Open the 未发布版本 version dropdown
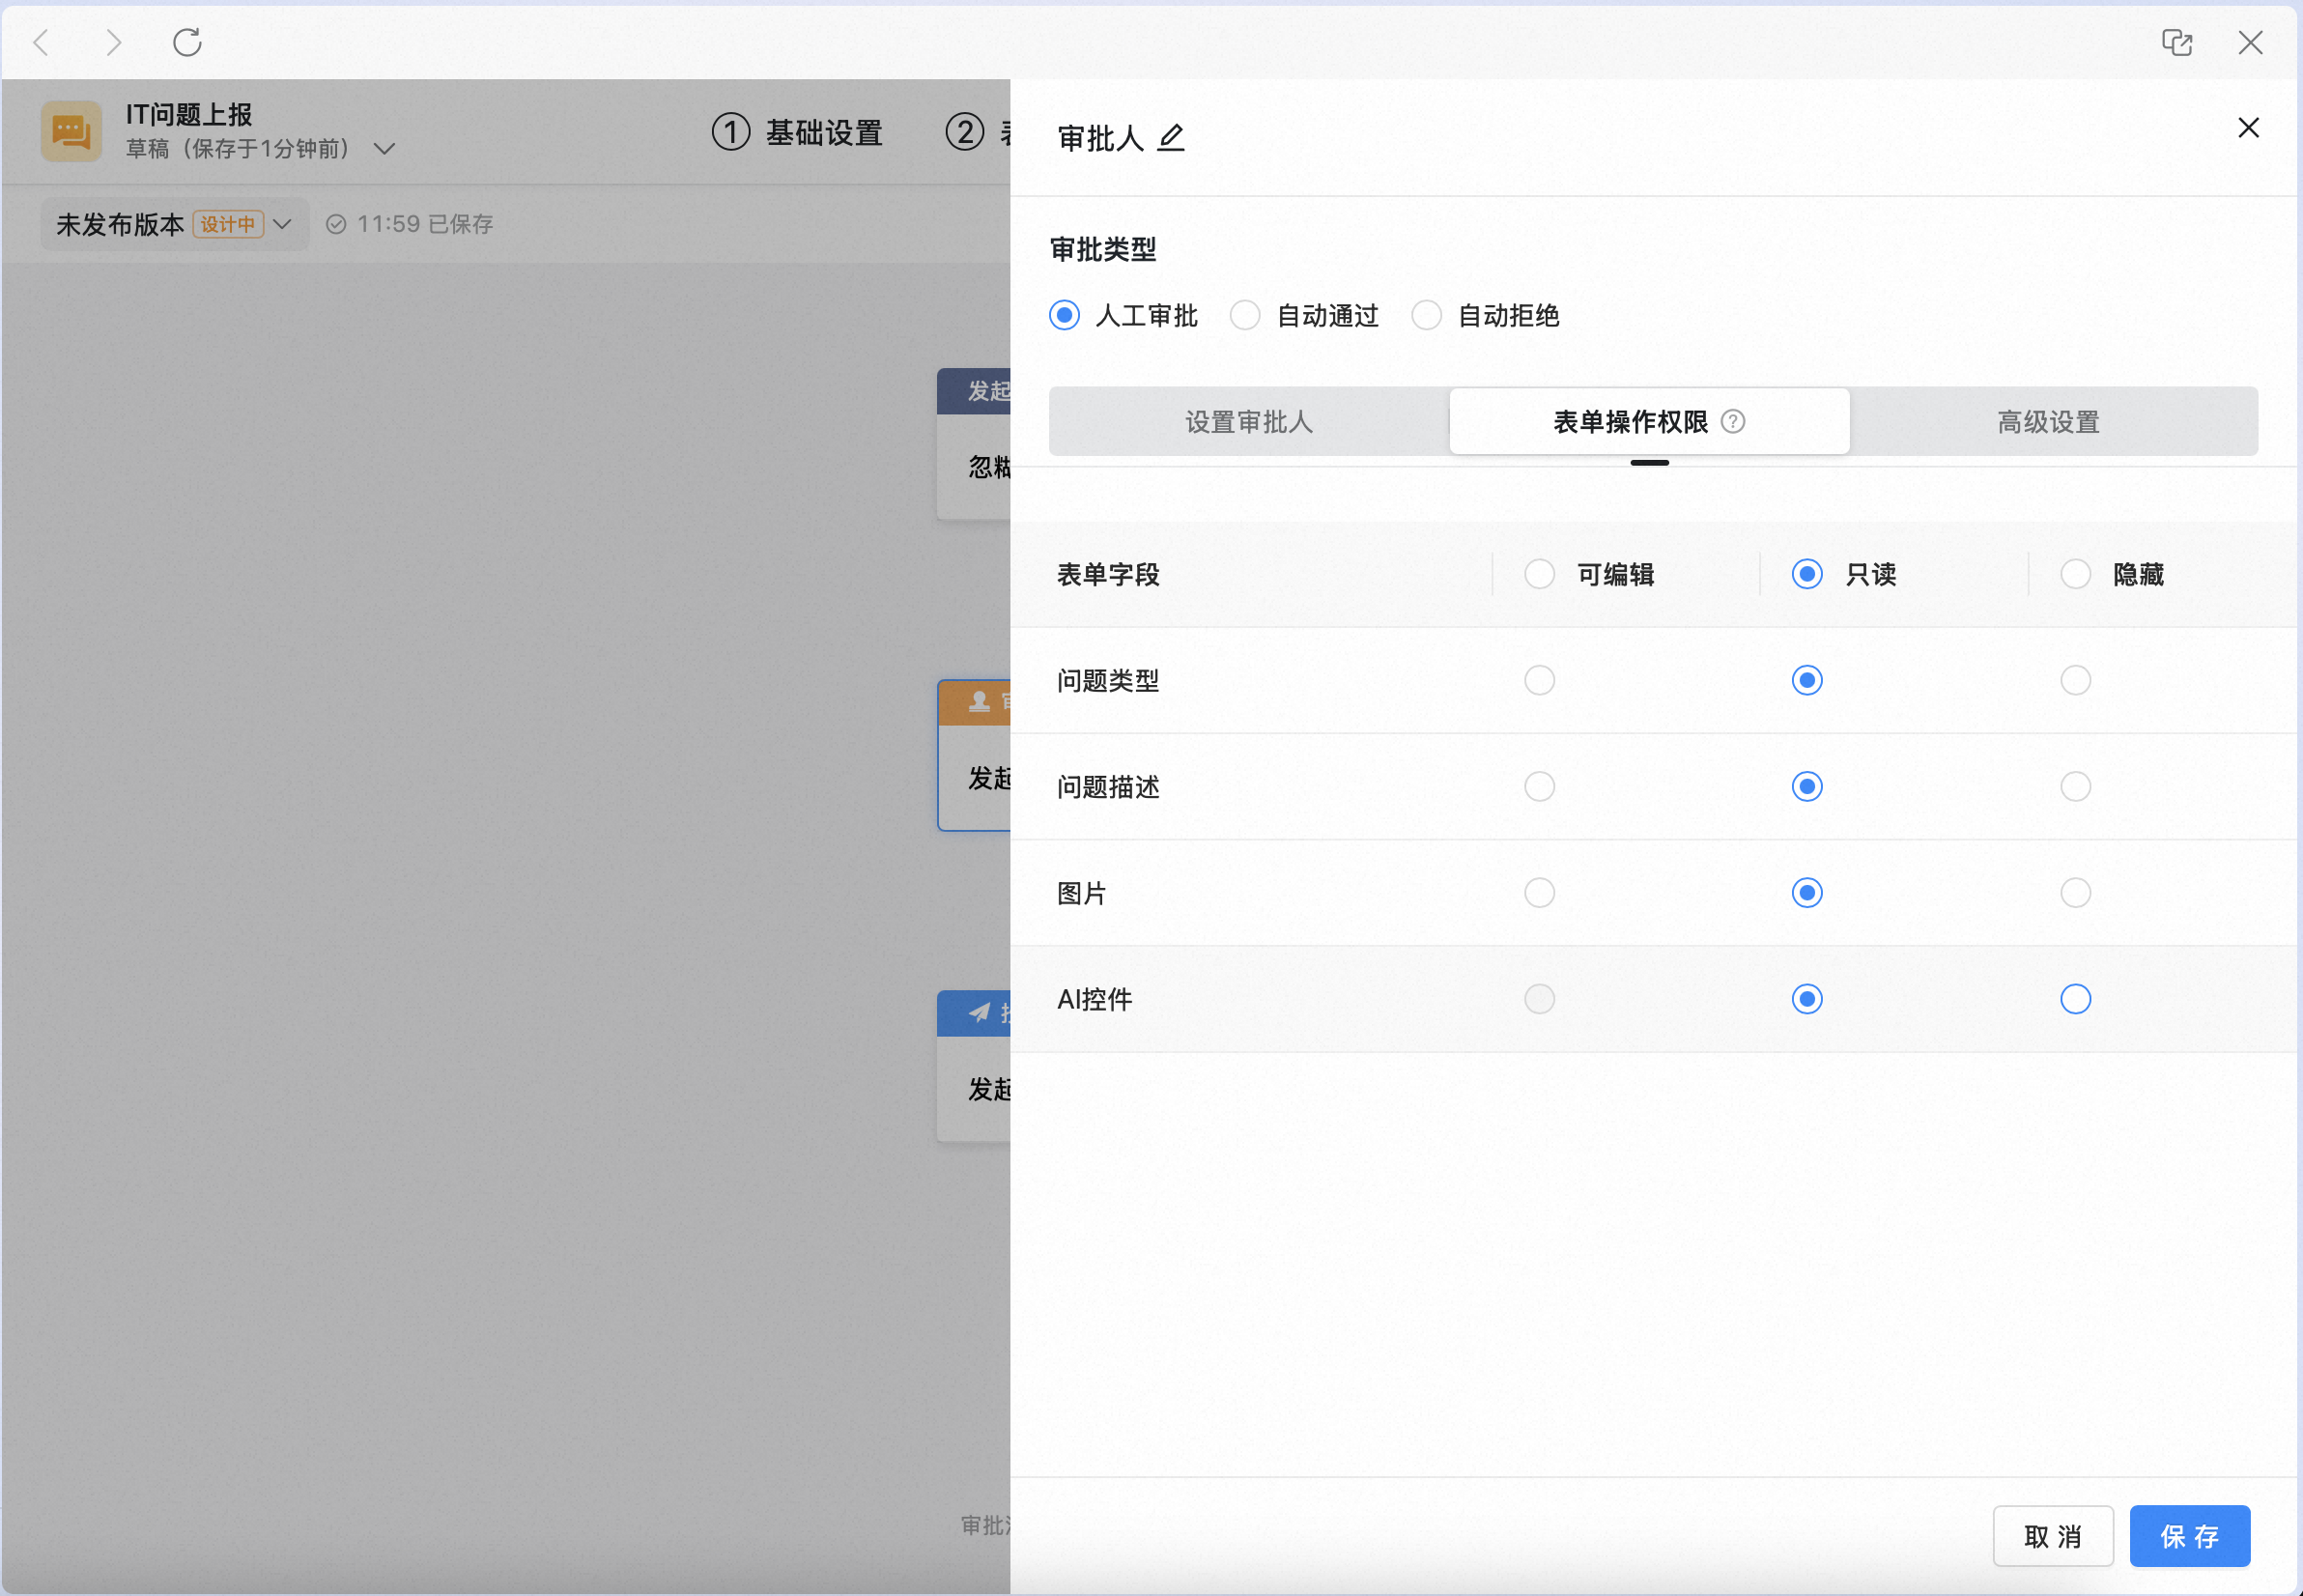Viewport: 2303px width, 1596px height. tap(174, 224)
